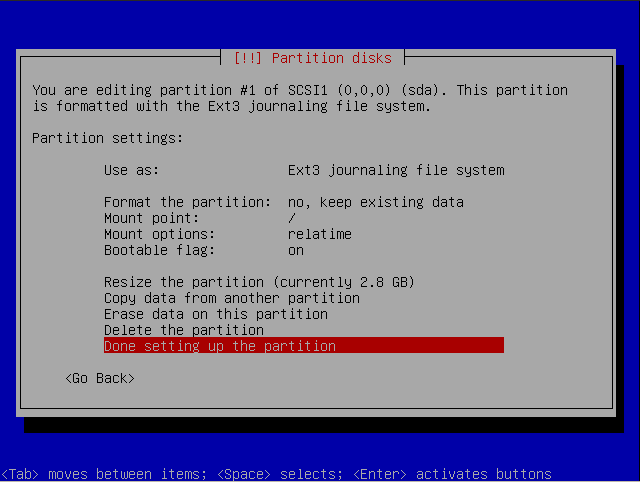Click the keyboard help line at bottom

click(x=276, y=474)
